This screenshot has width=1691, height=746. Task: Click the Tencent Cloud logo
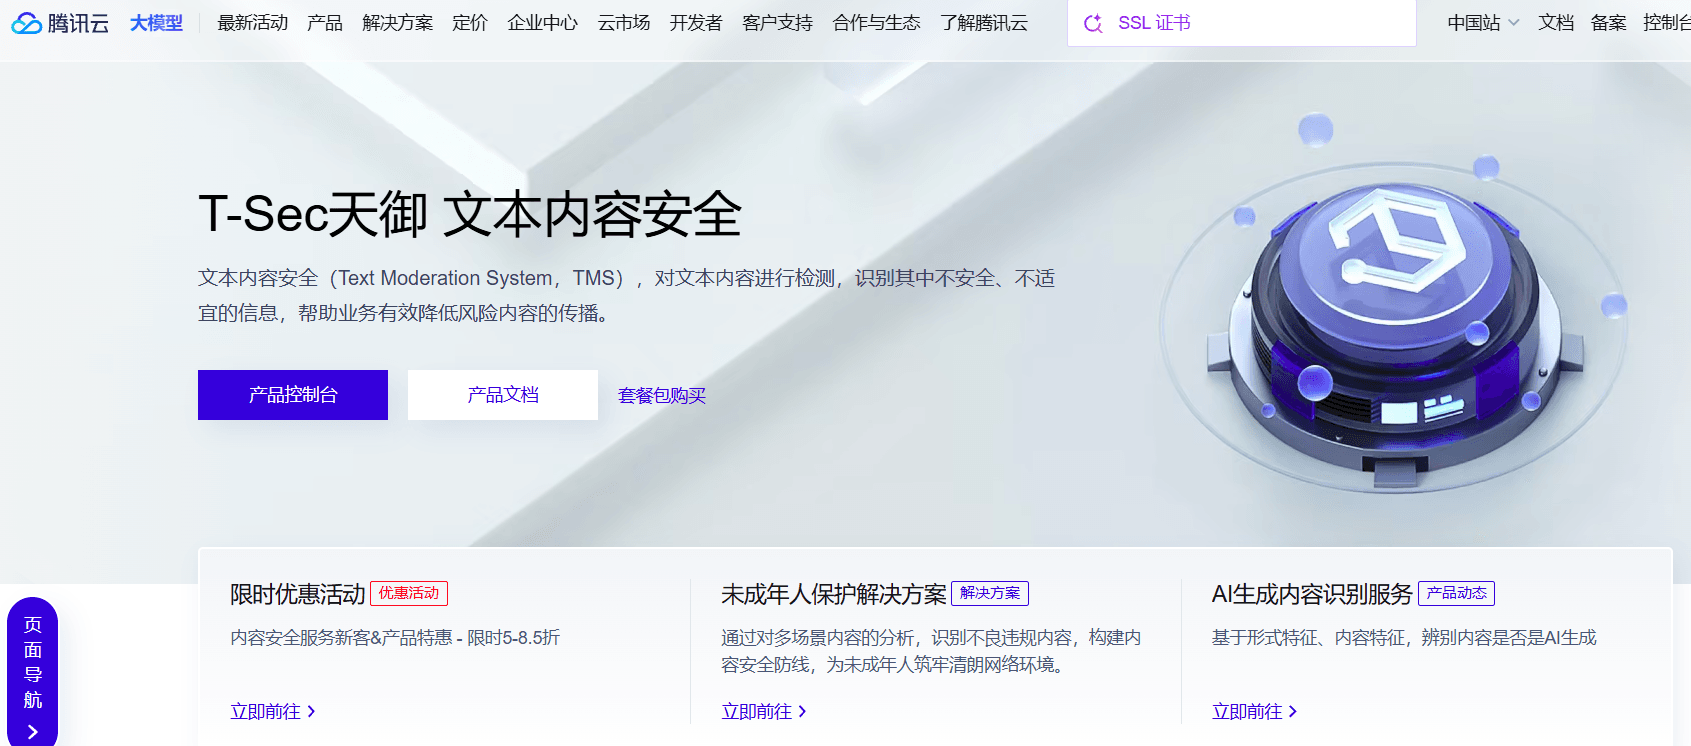(60, 23)
